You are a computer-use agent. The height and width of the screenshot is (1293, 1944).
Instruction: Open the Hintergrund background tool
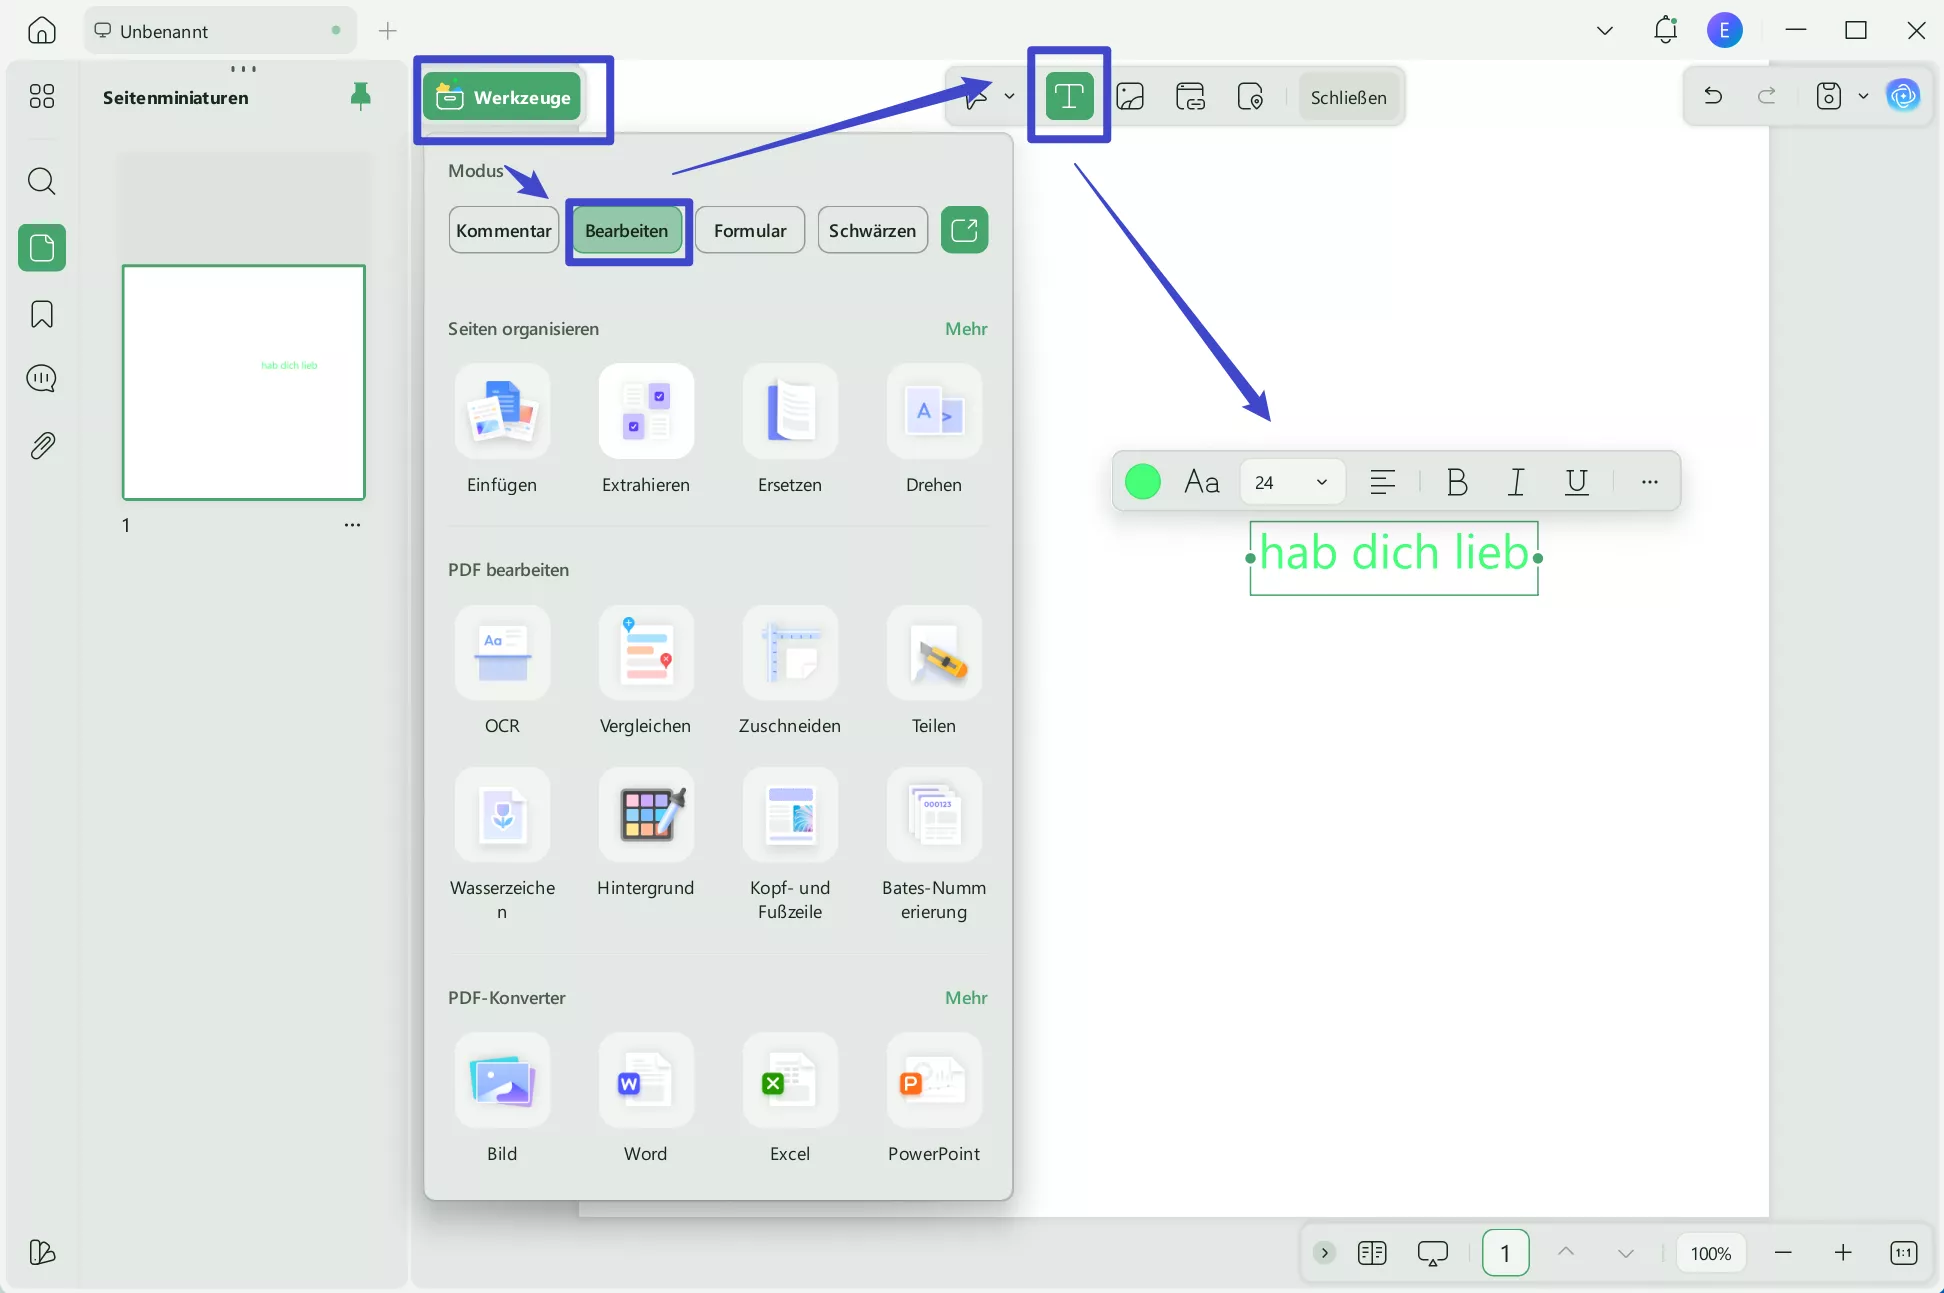pyautogui.click(x=646, y=816)
